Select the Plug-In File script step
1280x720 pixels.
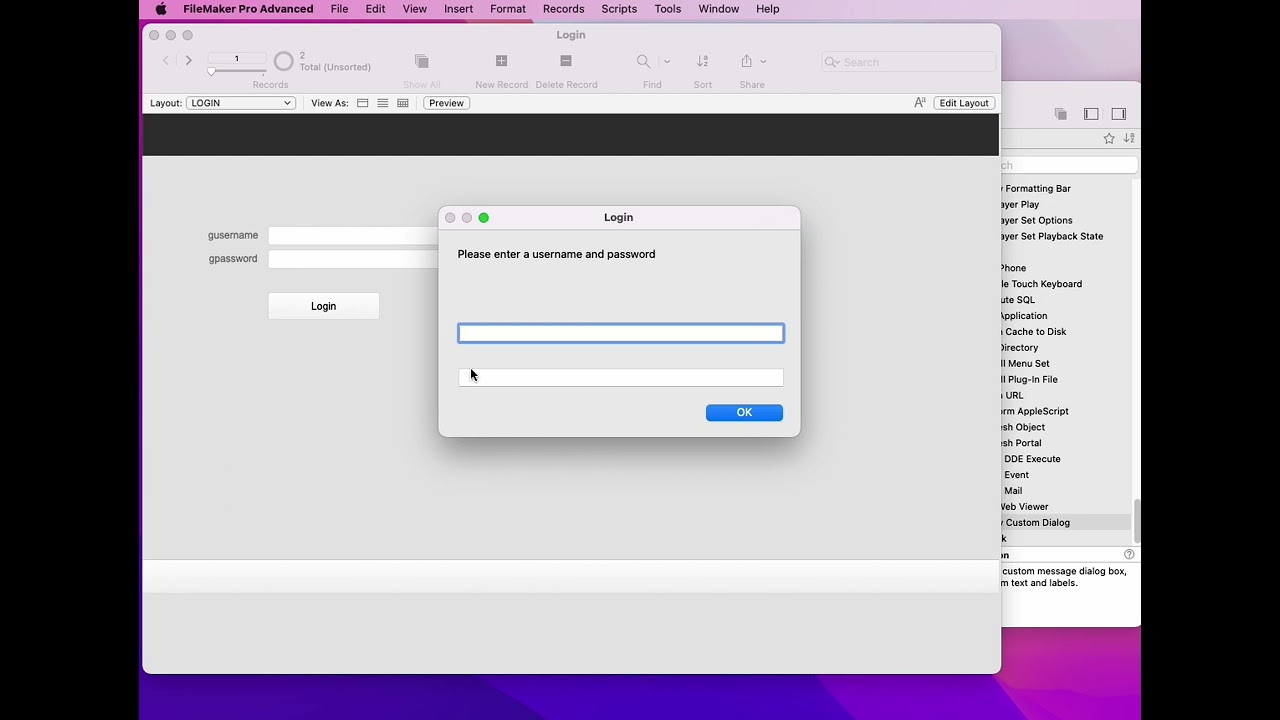pyautogui.click(x=1066, y=380)
